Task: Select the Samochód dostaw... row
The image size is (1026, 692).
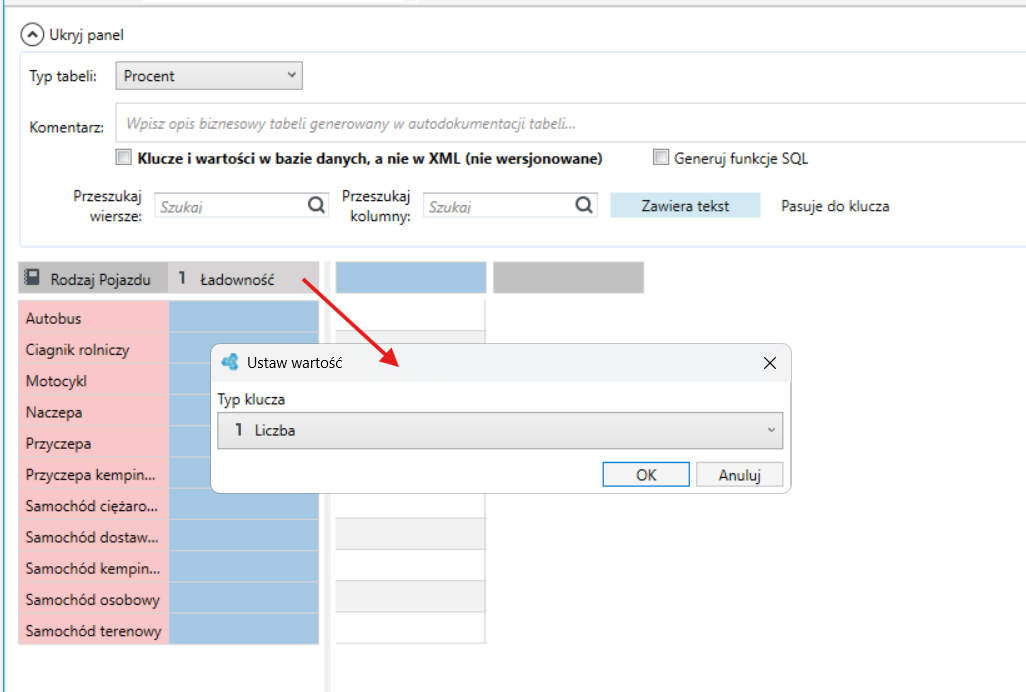Action: point(94,537)
